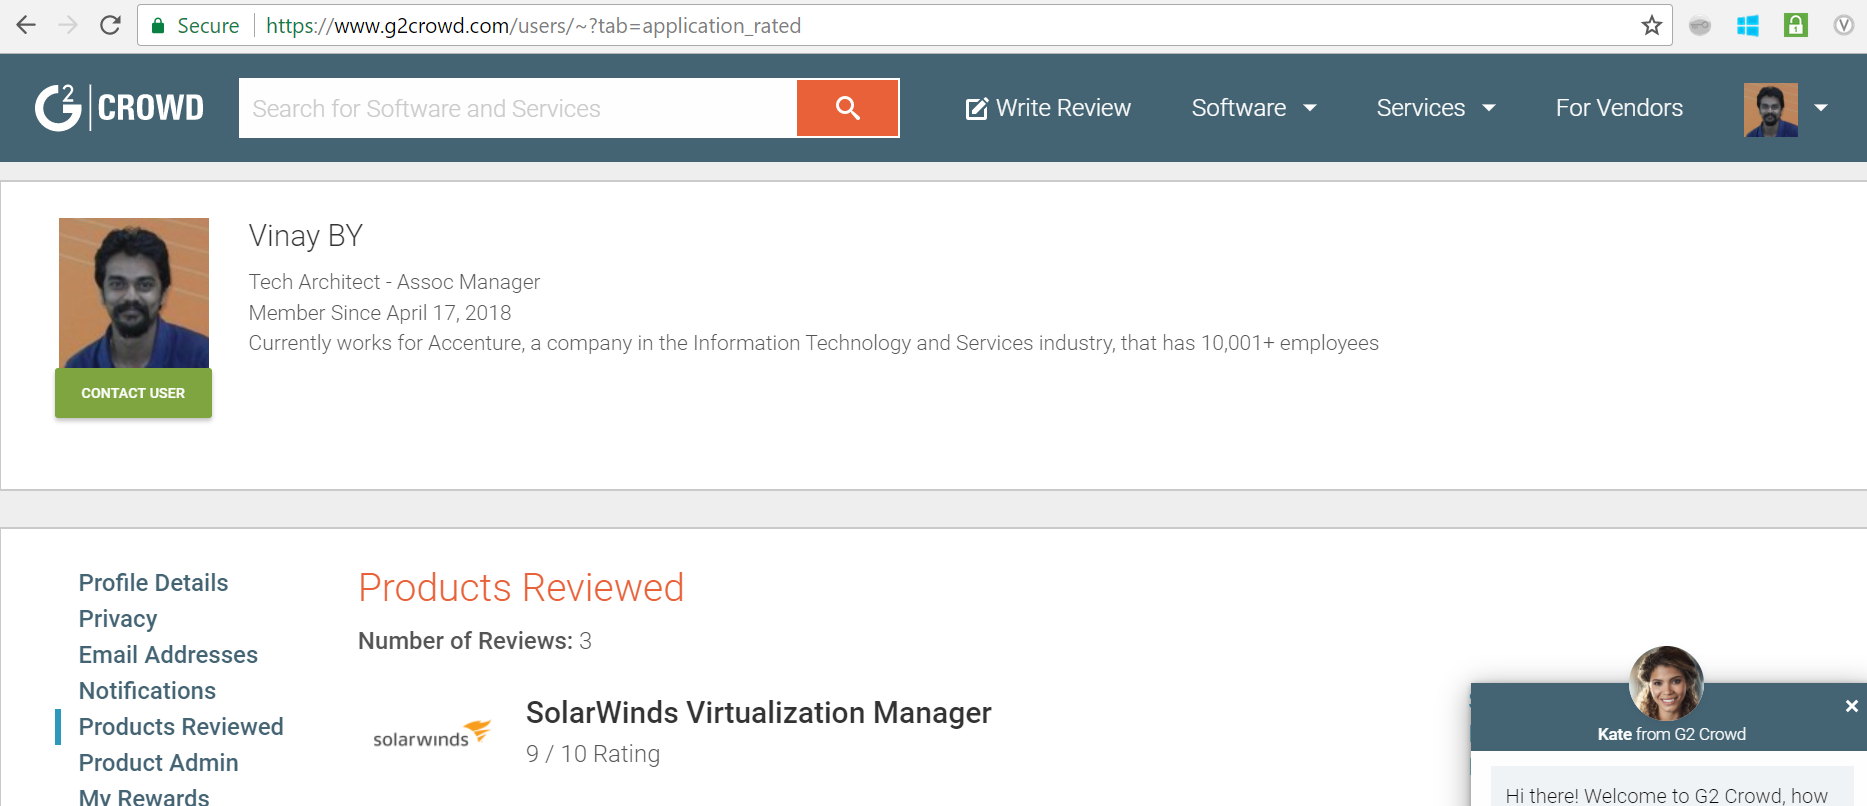
Task: Go back with the browser back arrow
Action: tap(26, 25)
